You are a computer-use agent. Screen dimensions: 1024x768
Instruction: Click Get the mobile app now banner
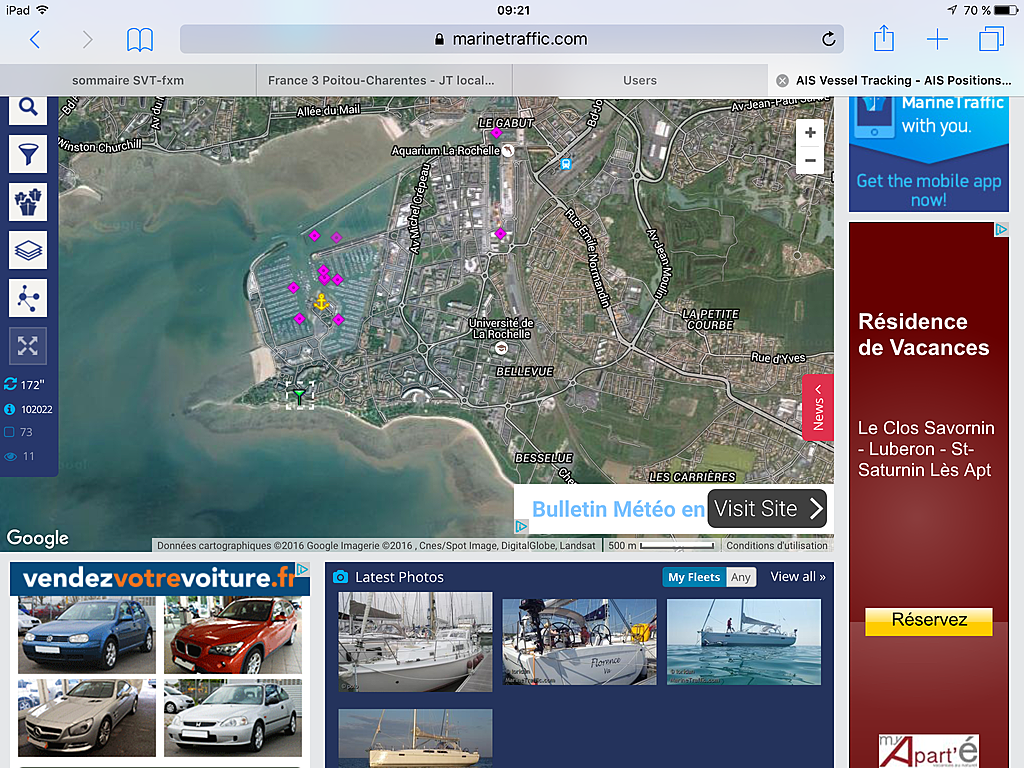(x=929, y=154)
